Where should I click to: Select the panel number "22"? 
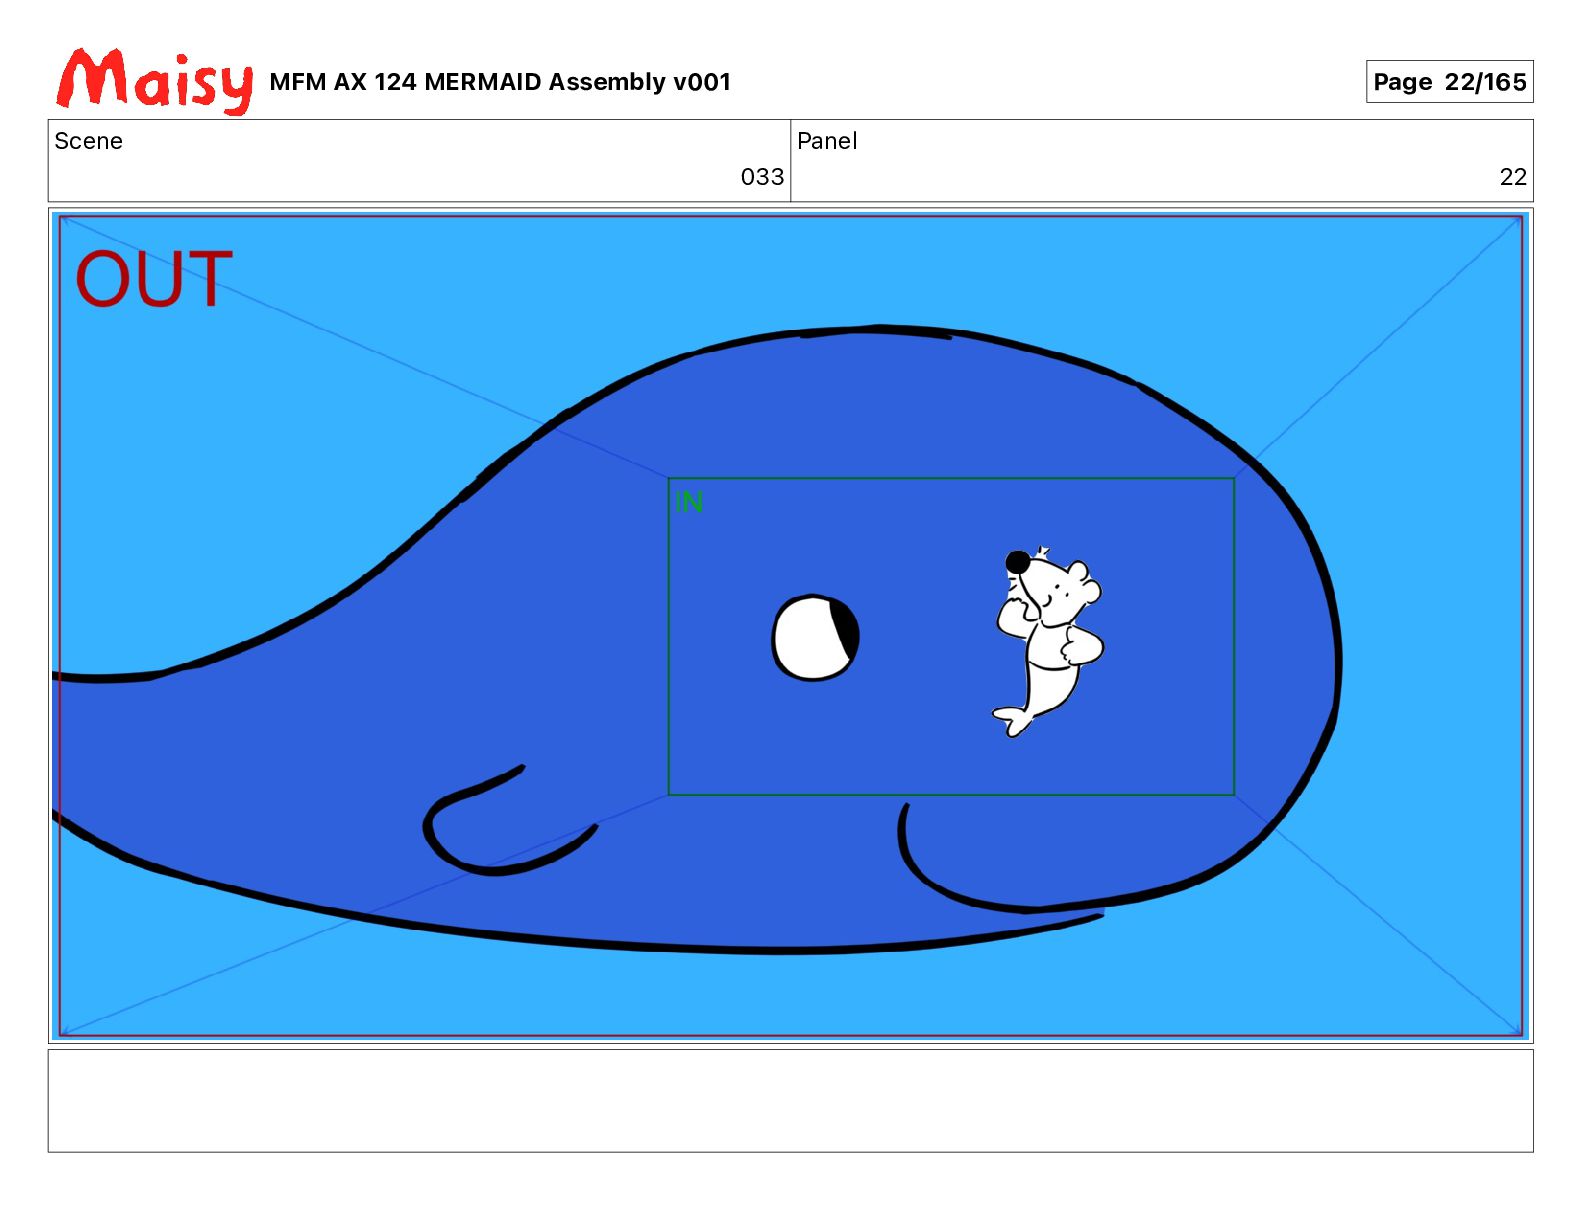tap(1513, 177)
